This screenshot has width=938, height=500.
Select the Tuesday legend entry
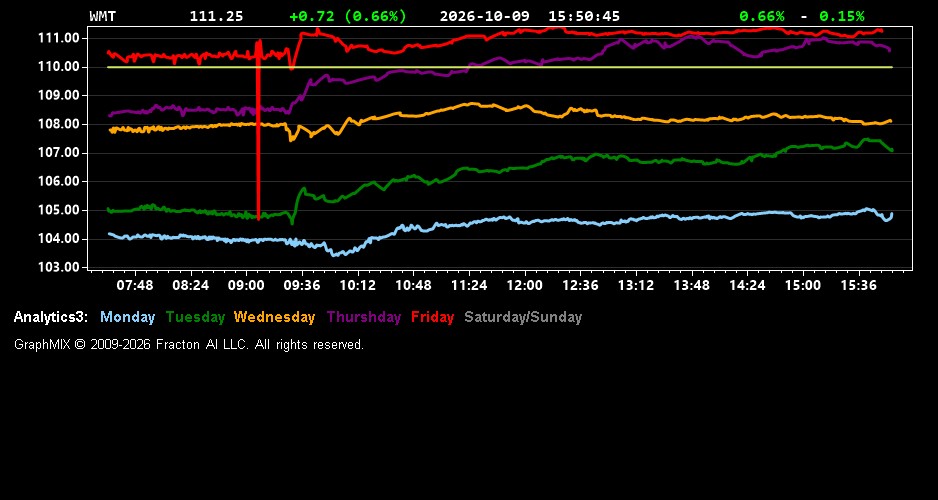tap(195, 318)
